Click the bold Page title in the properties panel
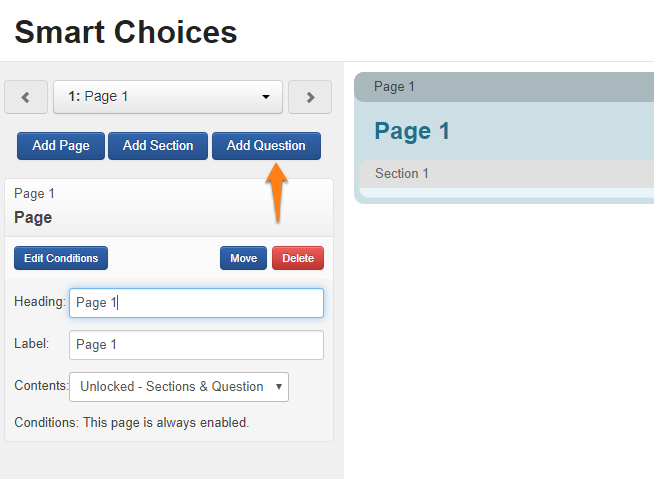The height and width of the screenshot is (479, 654). click(33, 217)
